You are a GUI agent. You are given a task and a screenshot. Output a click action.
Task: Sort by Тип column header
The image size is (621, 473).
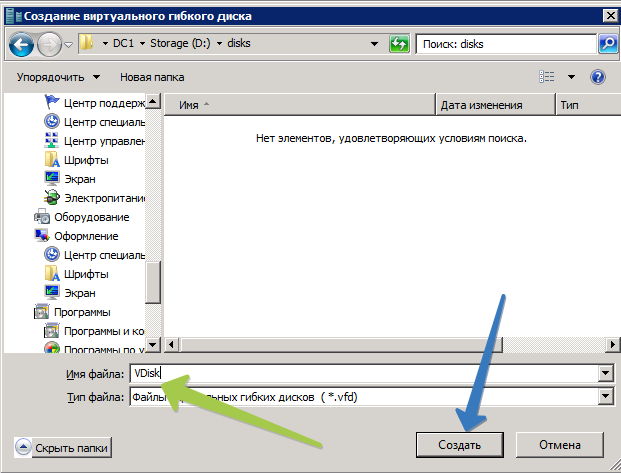coord(588,105)
